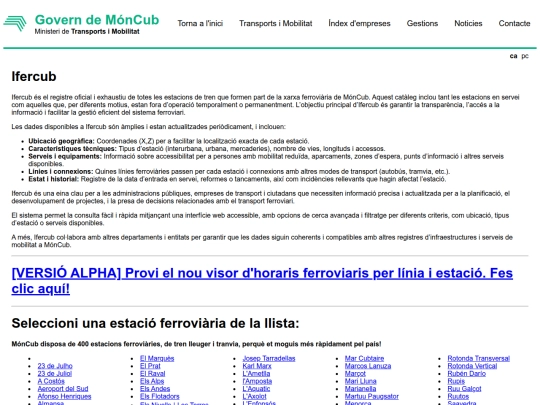Click the 'Serveis i equipaments:' bullet label

(x=65, y=156)
